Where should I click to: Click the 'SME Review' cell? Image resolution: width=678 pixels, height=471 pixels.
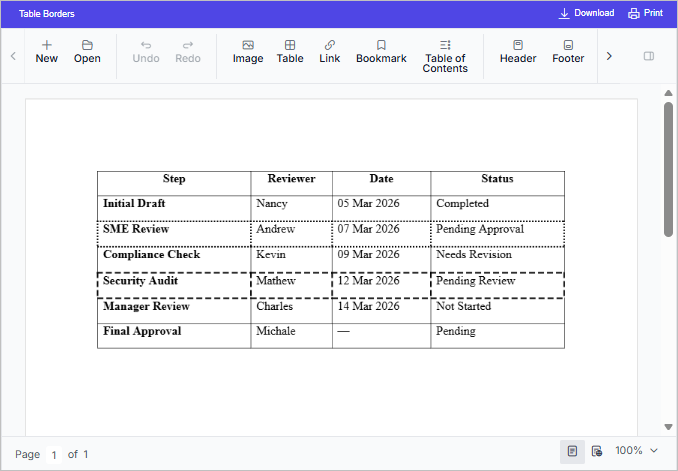coord(174,234)
